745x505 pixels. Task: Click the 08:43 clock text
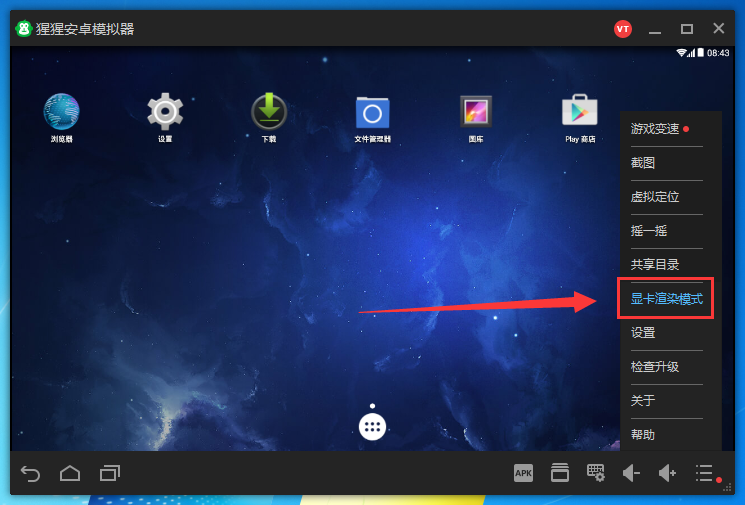tap(718, 53)
